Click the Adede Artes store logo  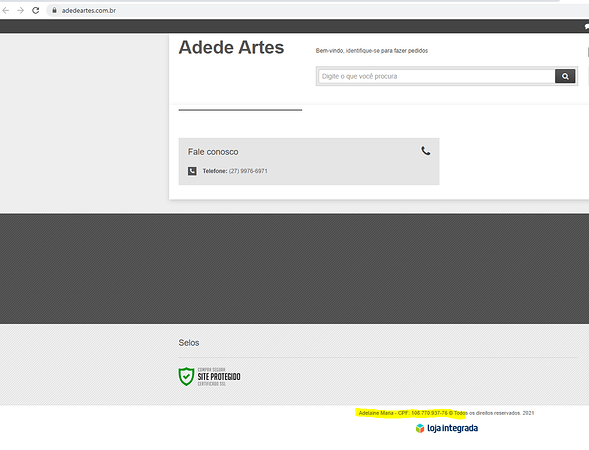pyautogui.click(x=231, y=47)
